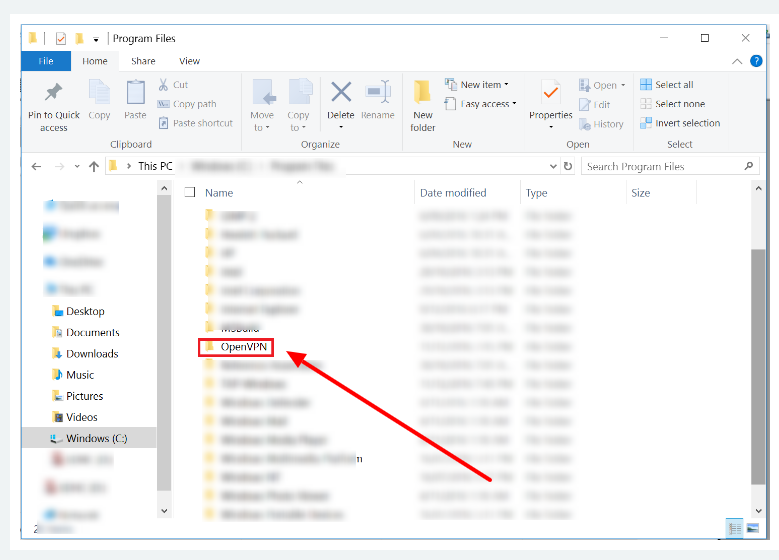Open Desktop in the navigation pane
Viewport: 779px width, 560px height.
(78, 311)
